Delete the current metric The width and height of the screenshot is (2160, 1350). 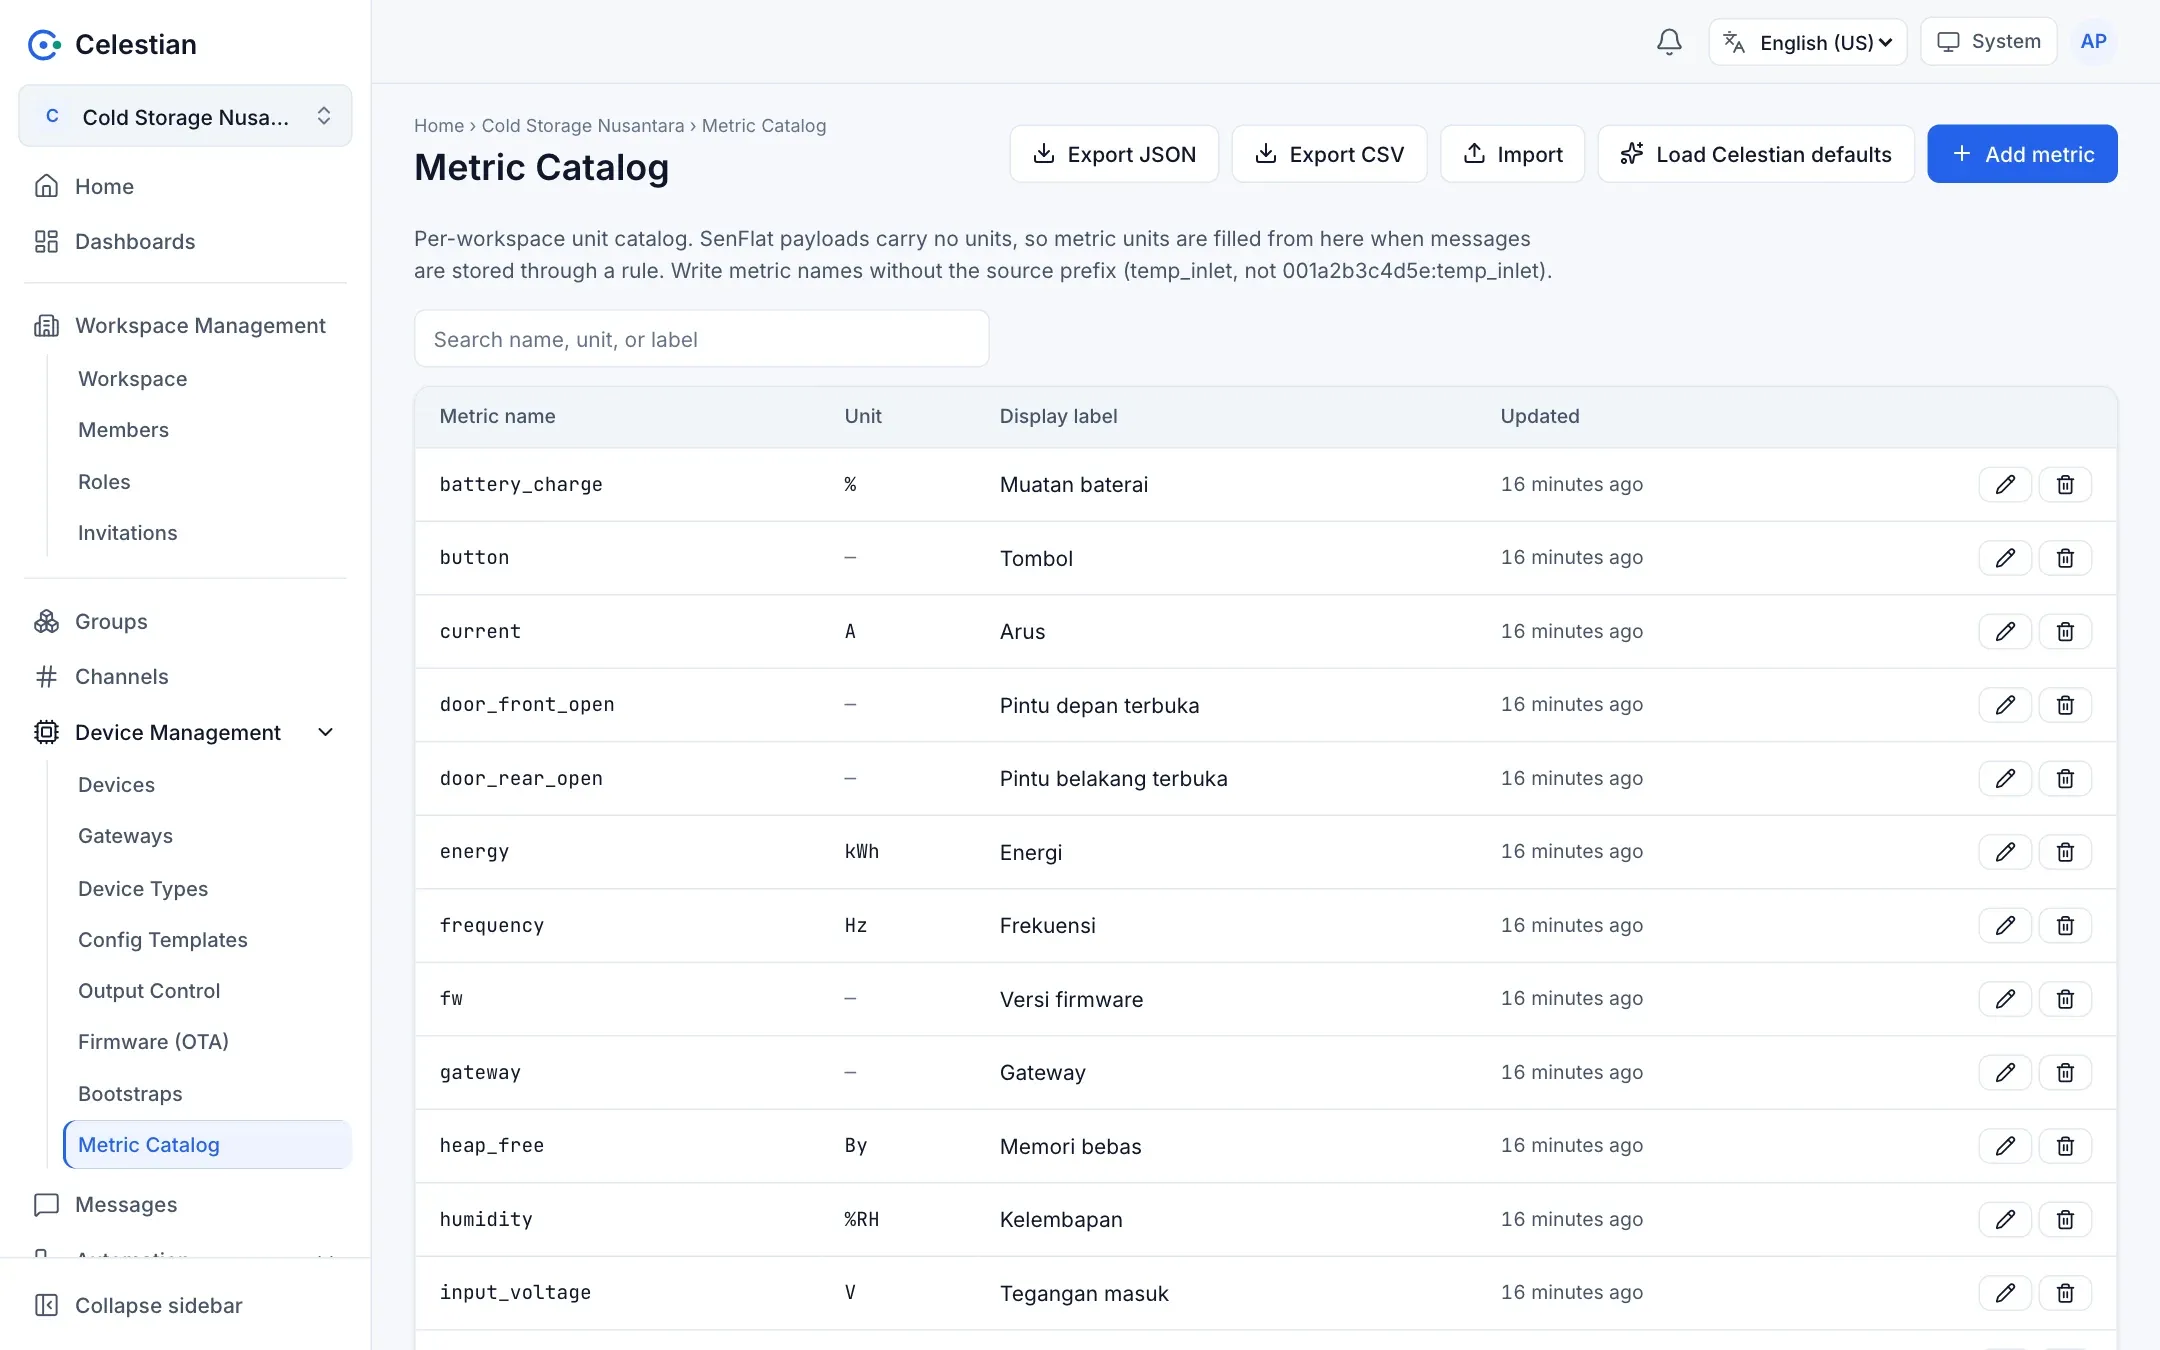pyautogui.click(x=2065, y=632)
